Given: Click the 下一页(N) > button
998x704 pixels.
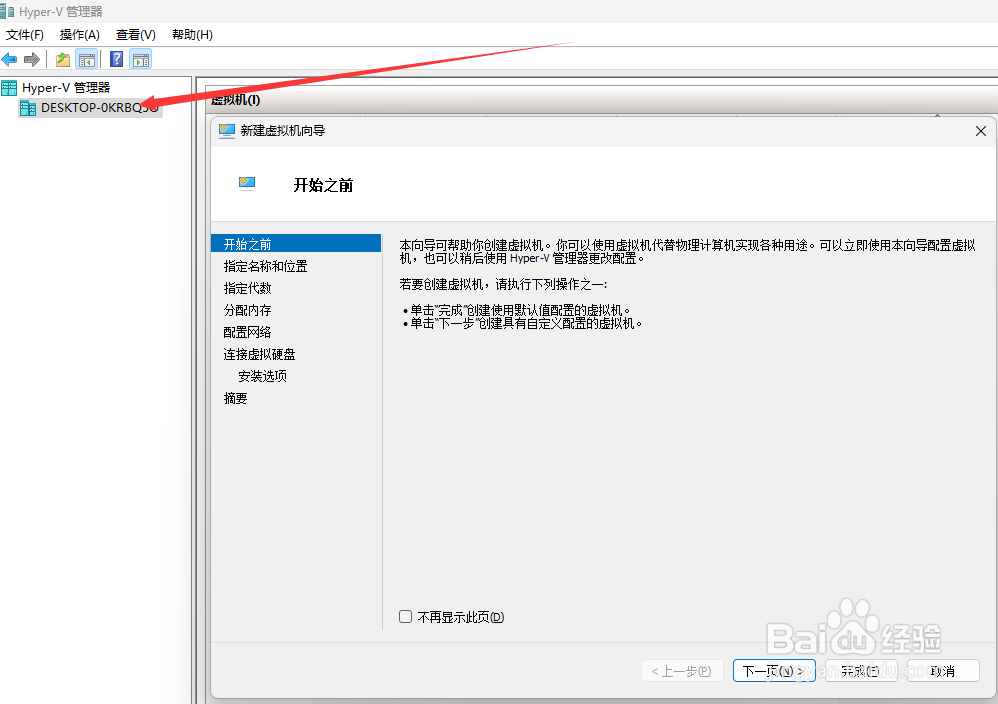Looking at the screenshot, I should point(774,671).
